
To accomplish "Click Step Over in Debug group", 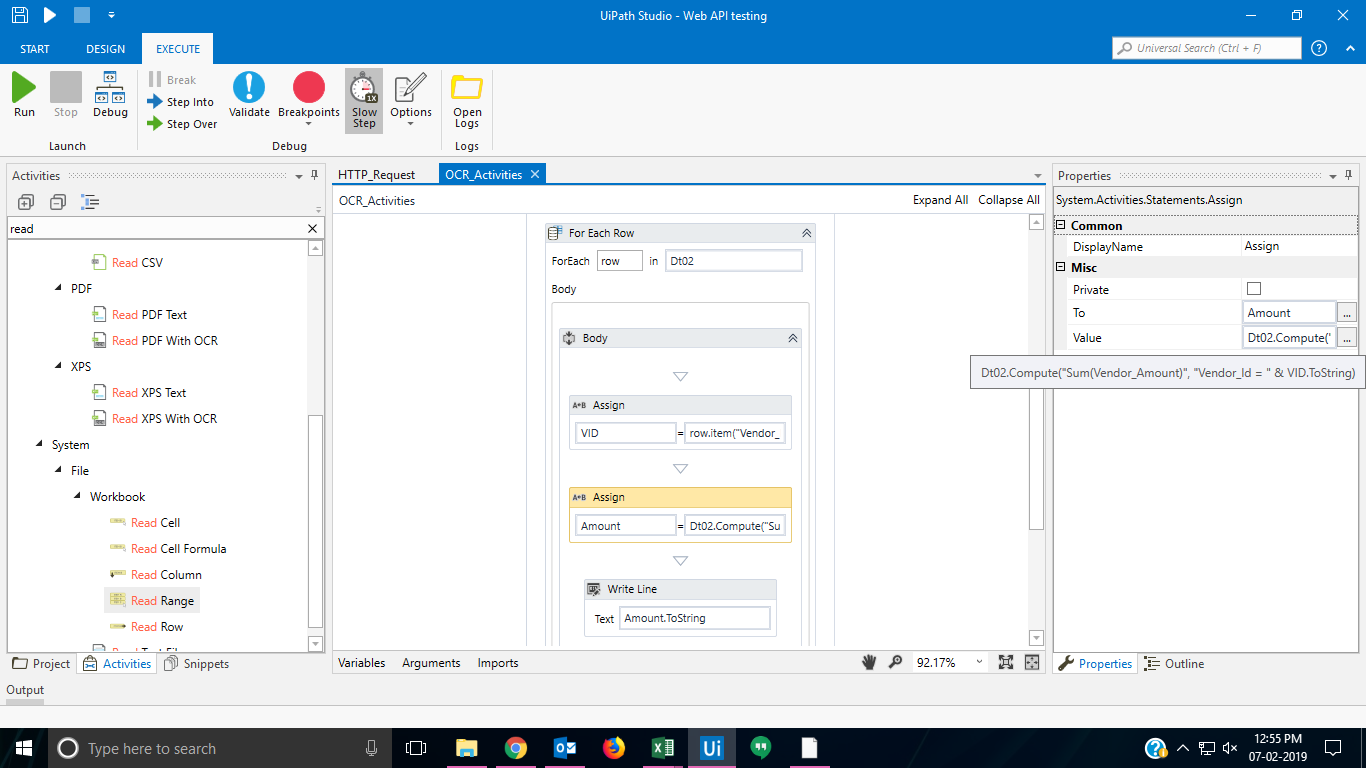I will 181,124.
